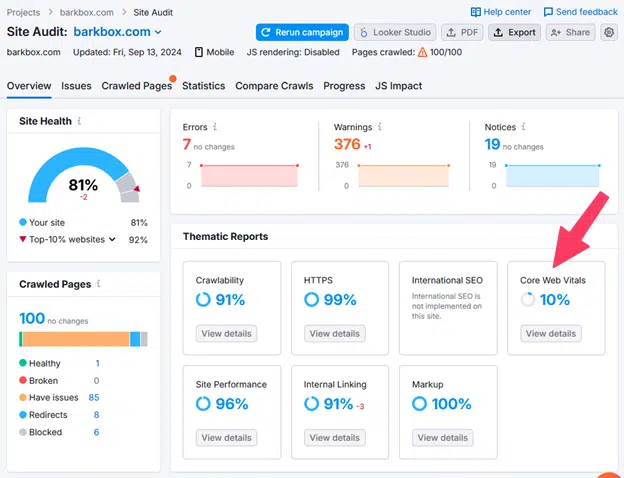This screenshot has height=478, width=624.
Task: Switch to the Issues tab
Action: coord(76,86)
